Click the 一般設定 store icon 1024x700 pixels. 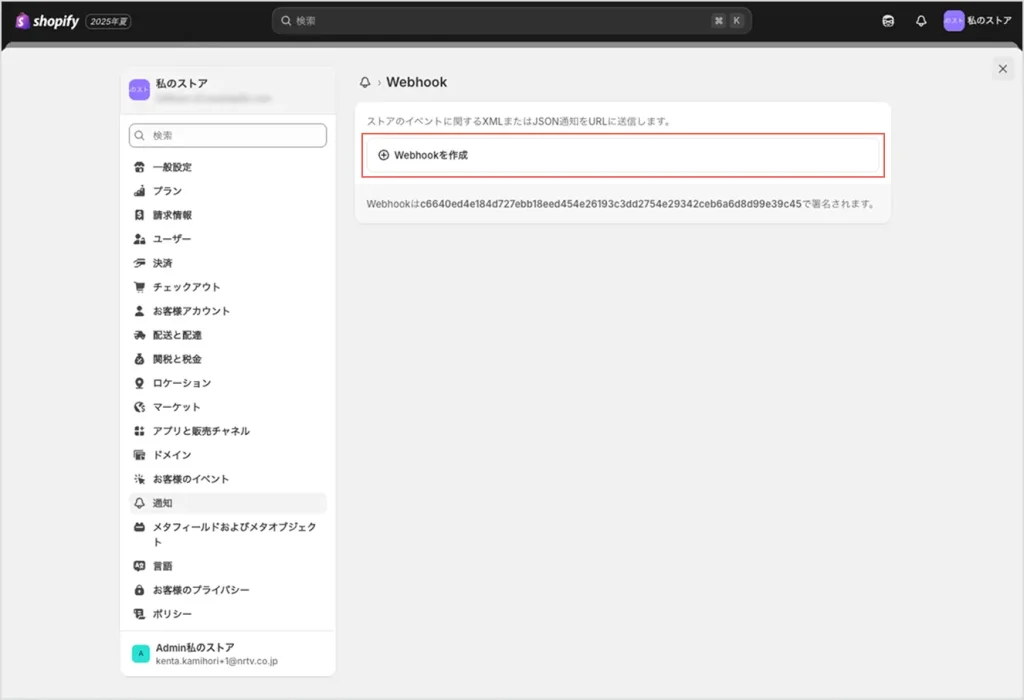pos(140,167)
